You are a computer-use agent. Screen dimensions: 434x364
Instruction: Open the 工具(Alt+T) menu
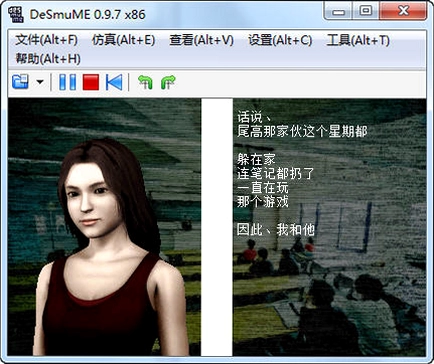358,40
